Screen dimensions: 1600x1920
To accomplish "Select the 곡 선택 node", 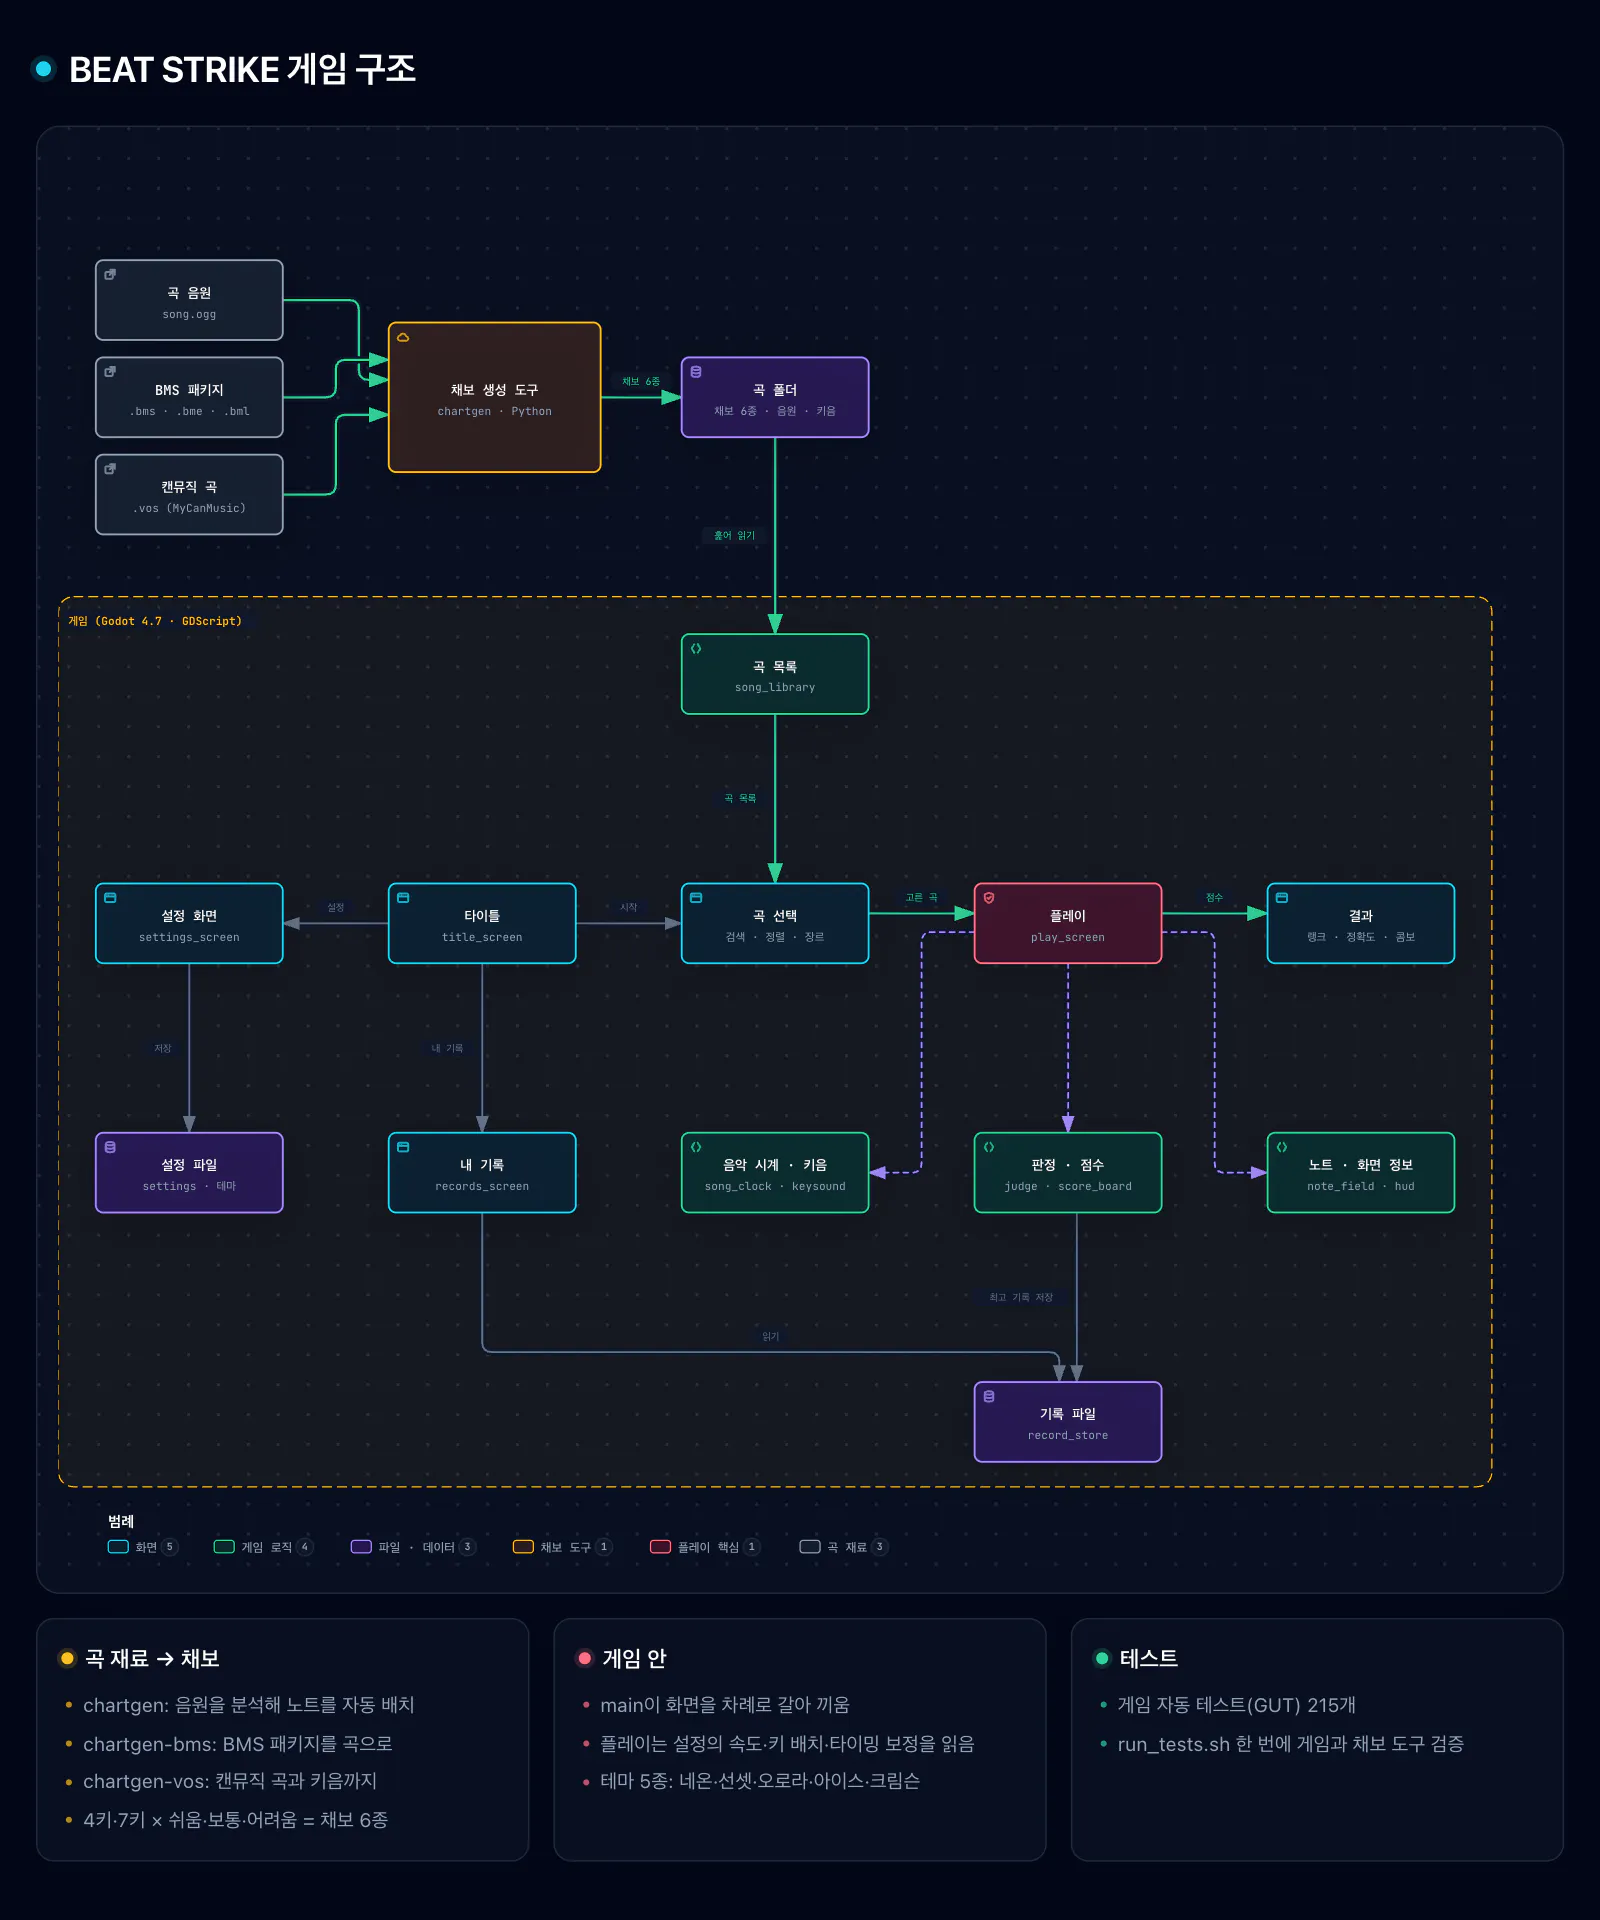I will (x=775, y=923).
